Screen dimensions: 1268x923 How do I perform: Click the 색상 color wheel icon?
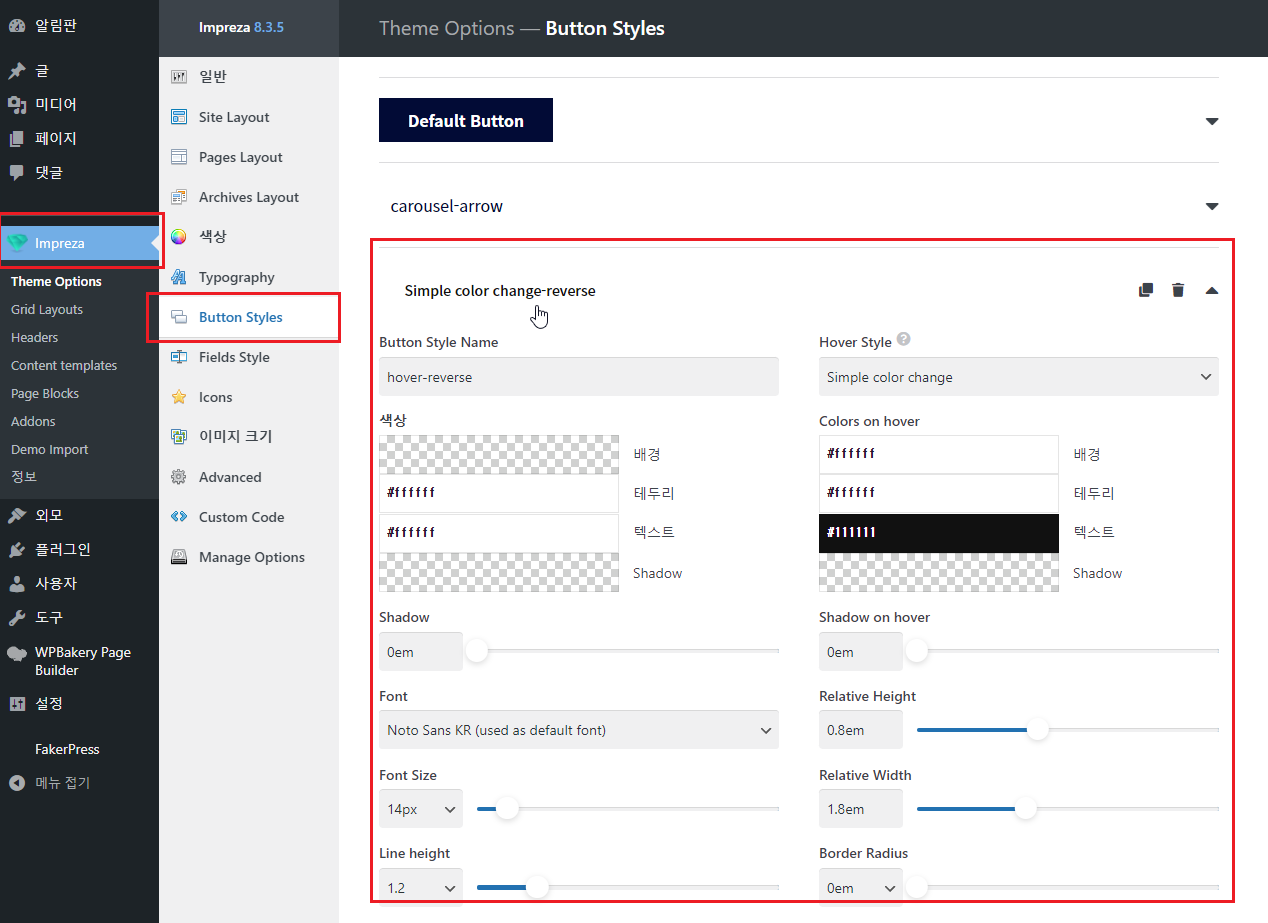179,237
